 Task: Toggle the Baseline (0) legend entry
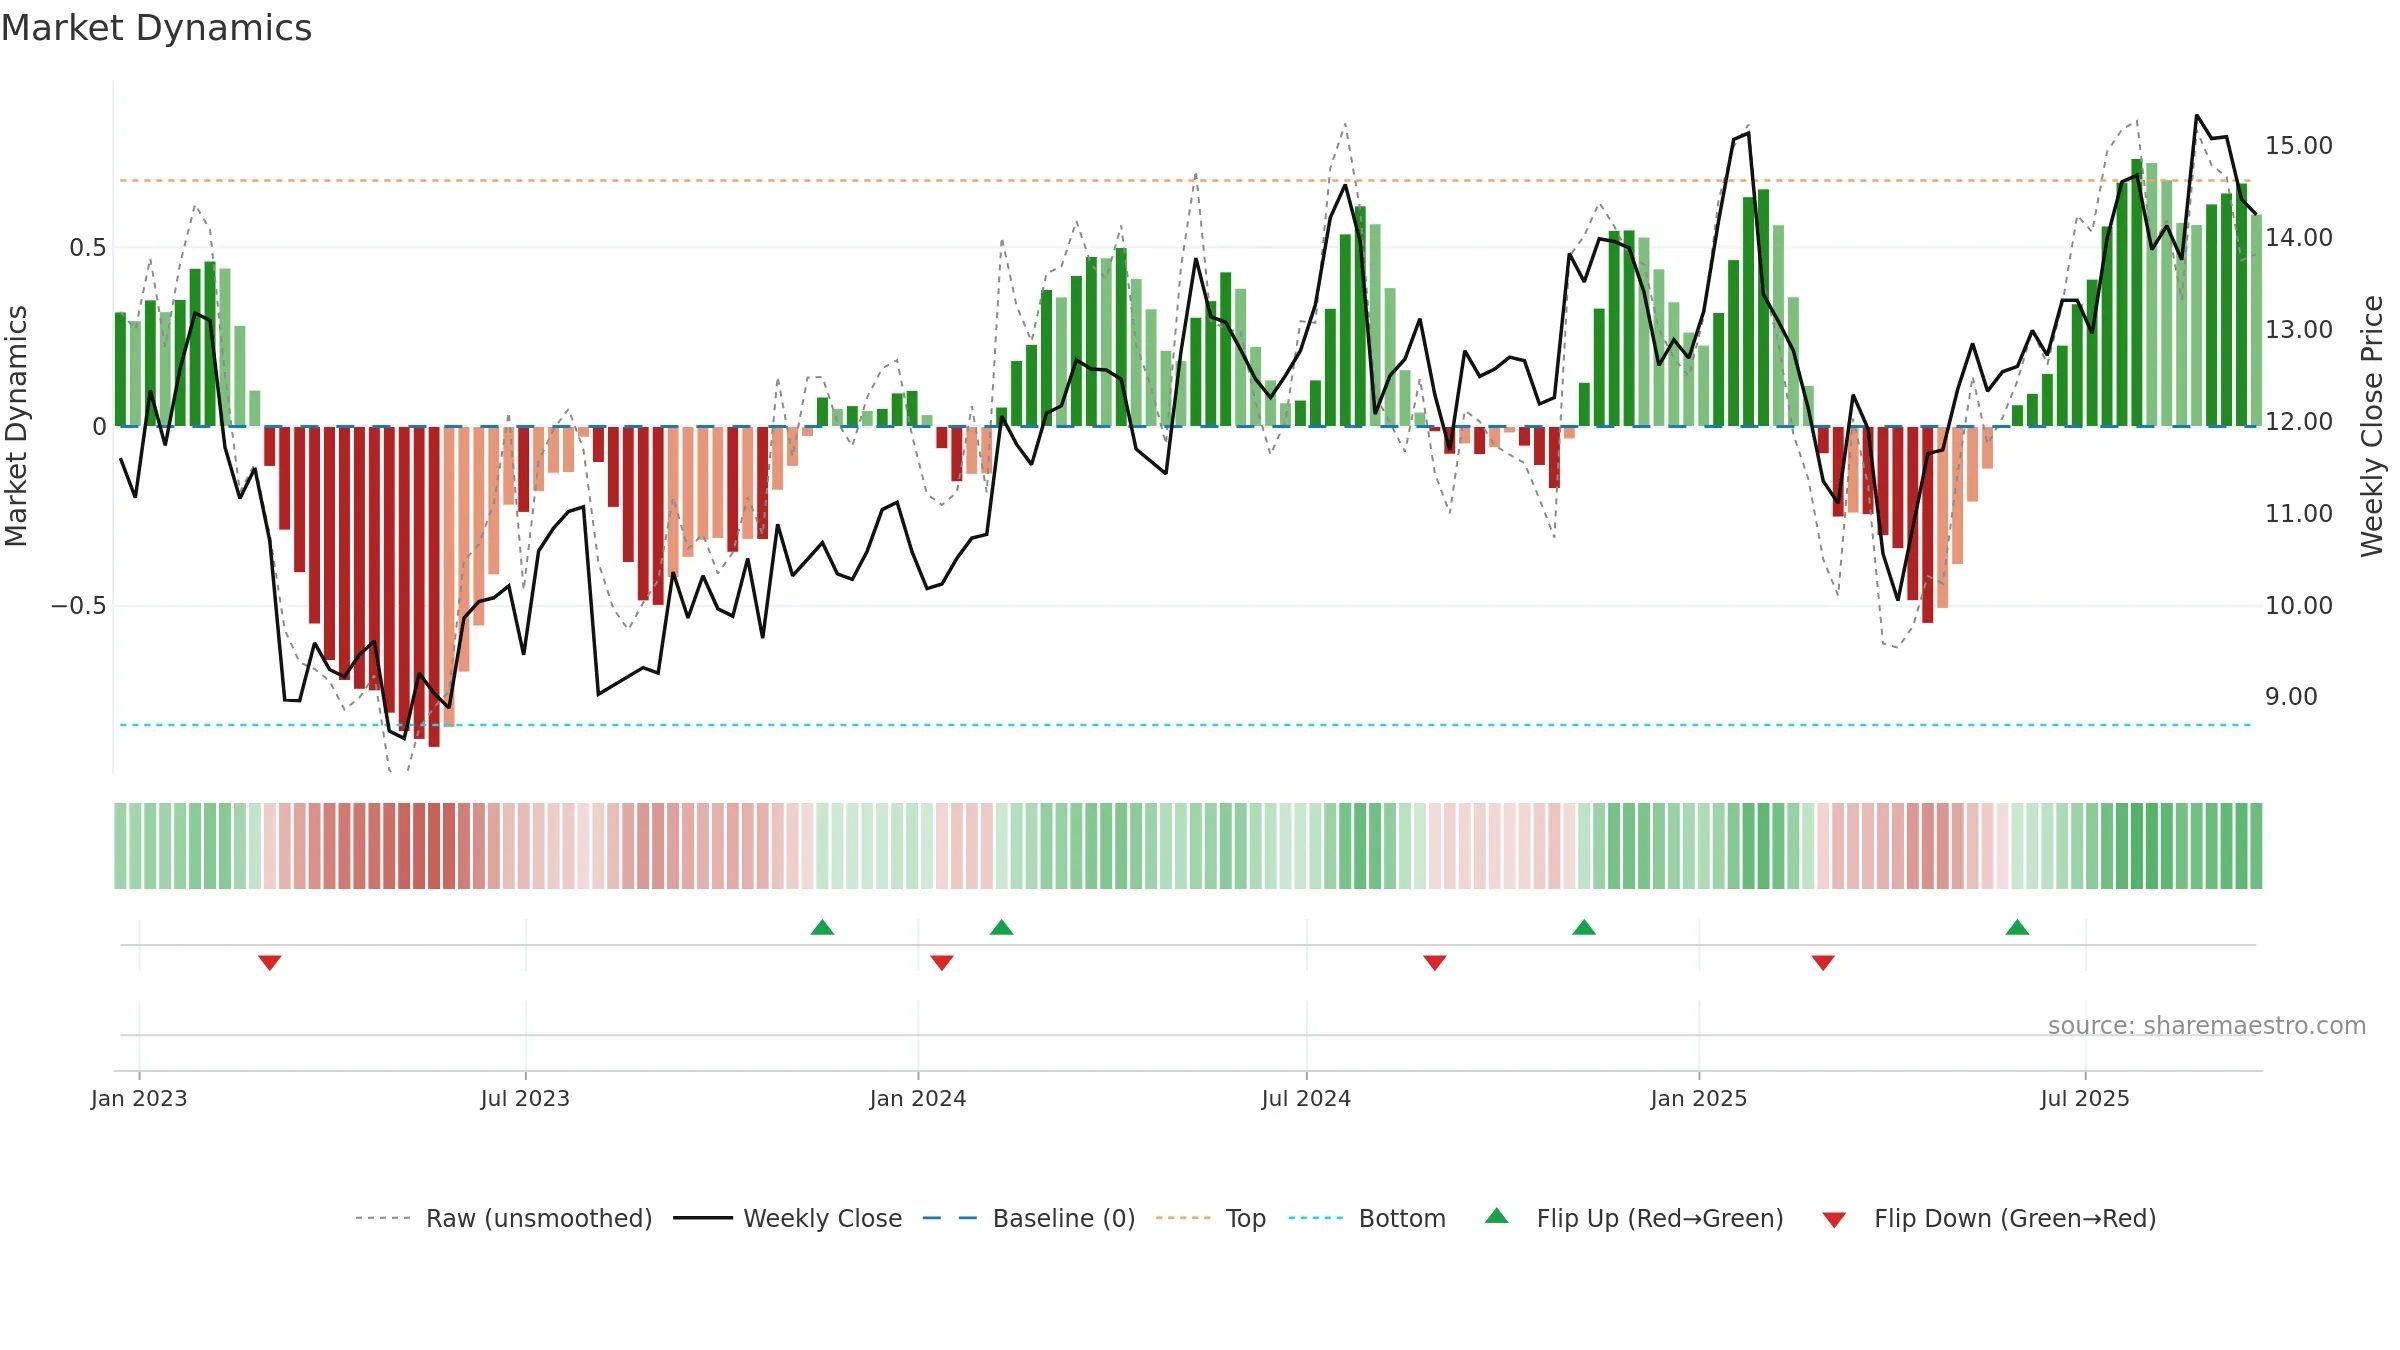[1029, 1218]
